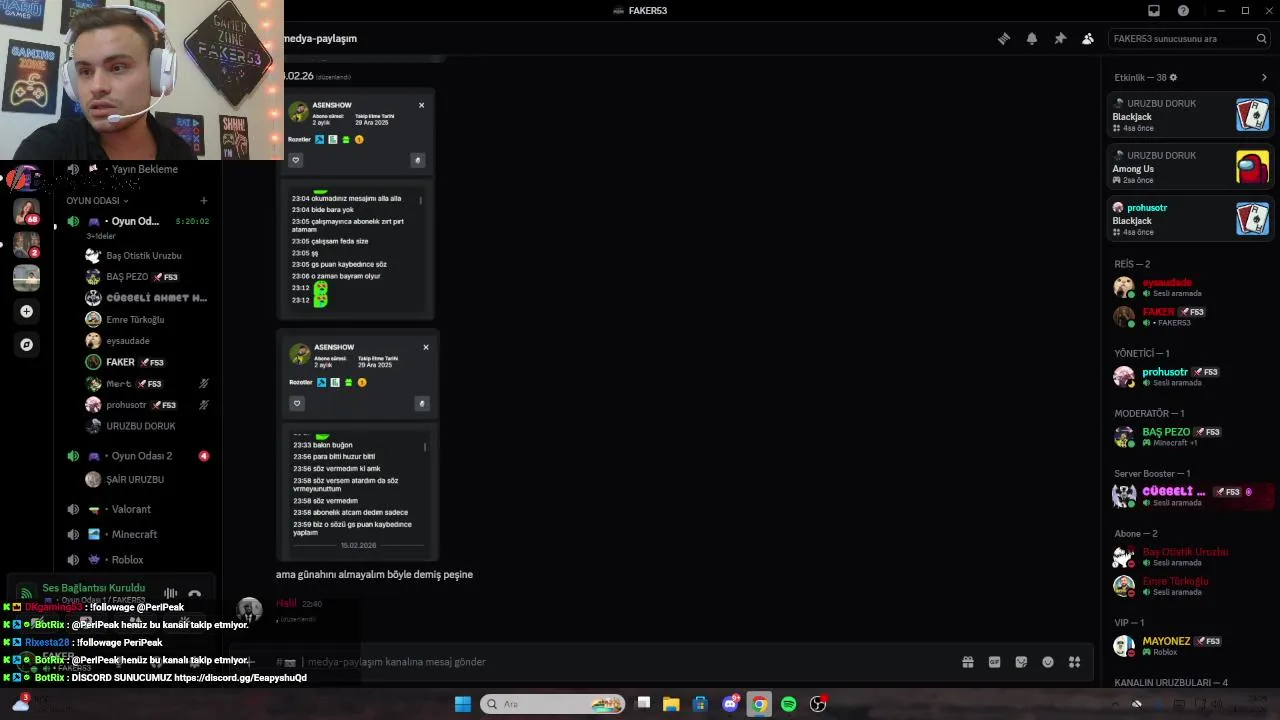Image resolution: width=1280 pixels, height=720 pixels.
Task: Open the threads icon in the channel header
Action: [x=1004, y=39]
